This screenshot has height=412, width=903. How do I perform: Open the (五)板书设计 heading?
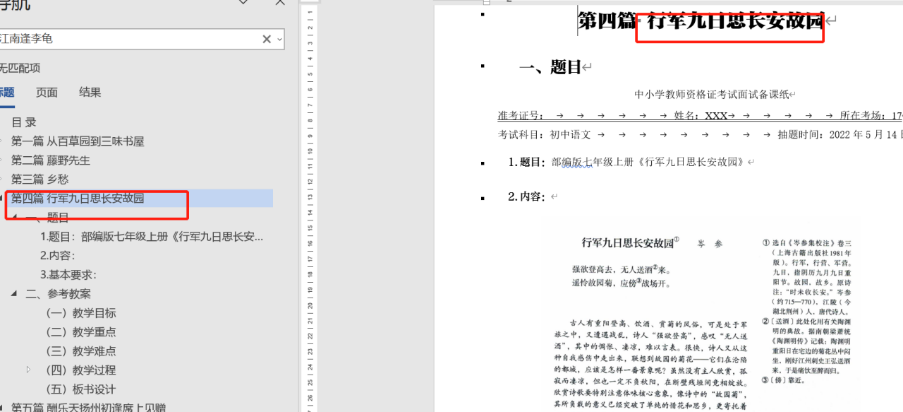[x=81, y=389]
